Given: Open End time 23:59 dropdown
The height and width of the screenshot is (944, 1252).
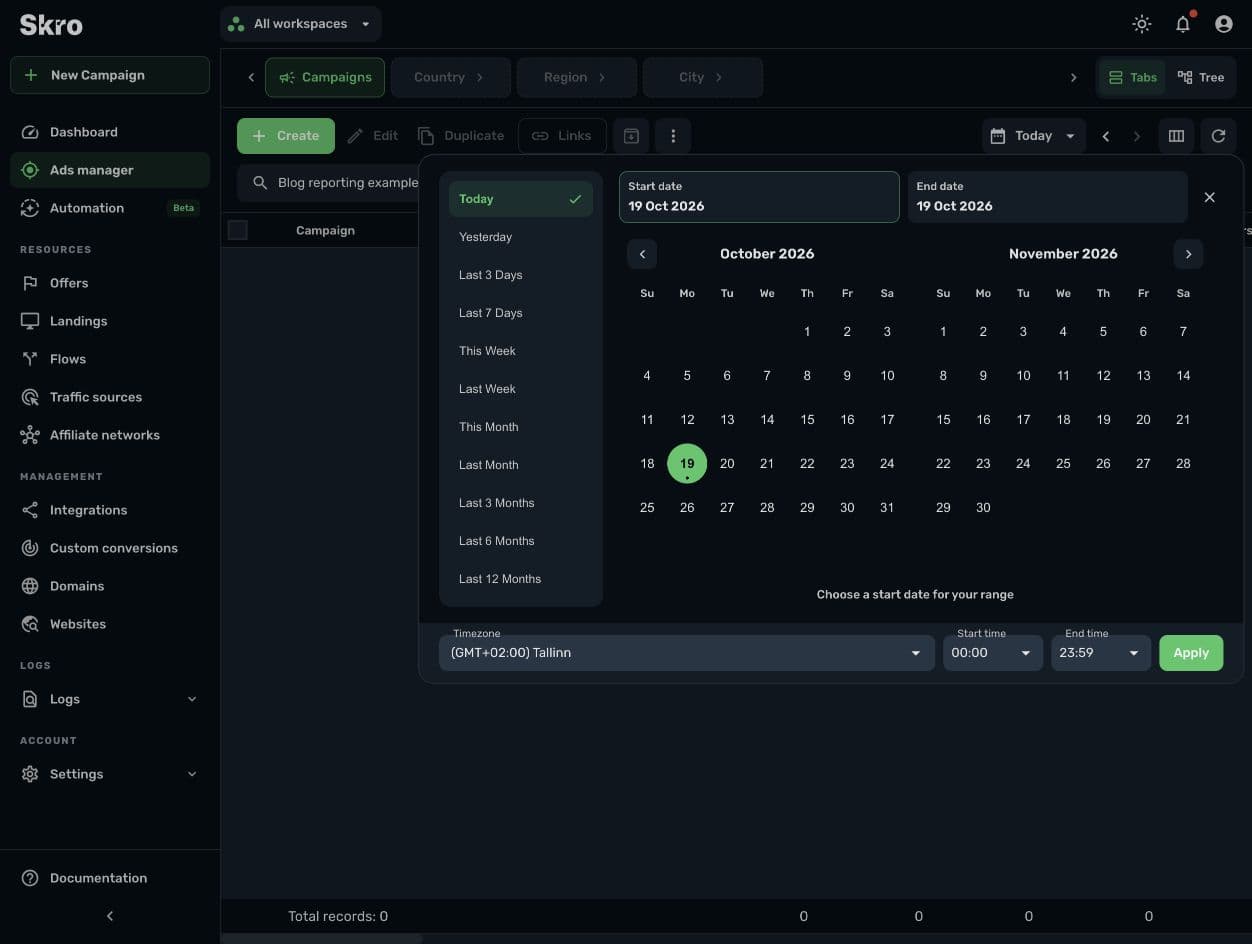Looking at the screenshot, I should pyautogui.click(x=1101, y=653).
